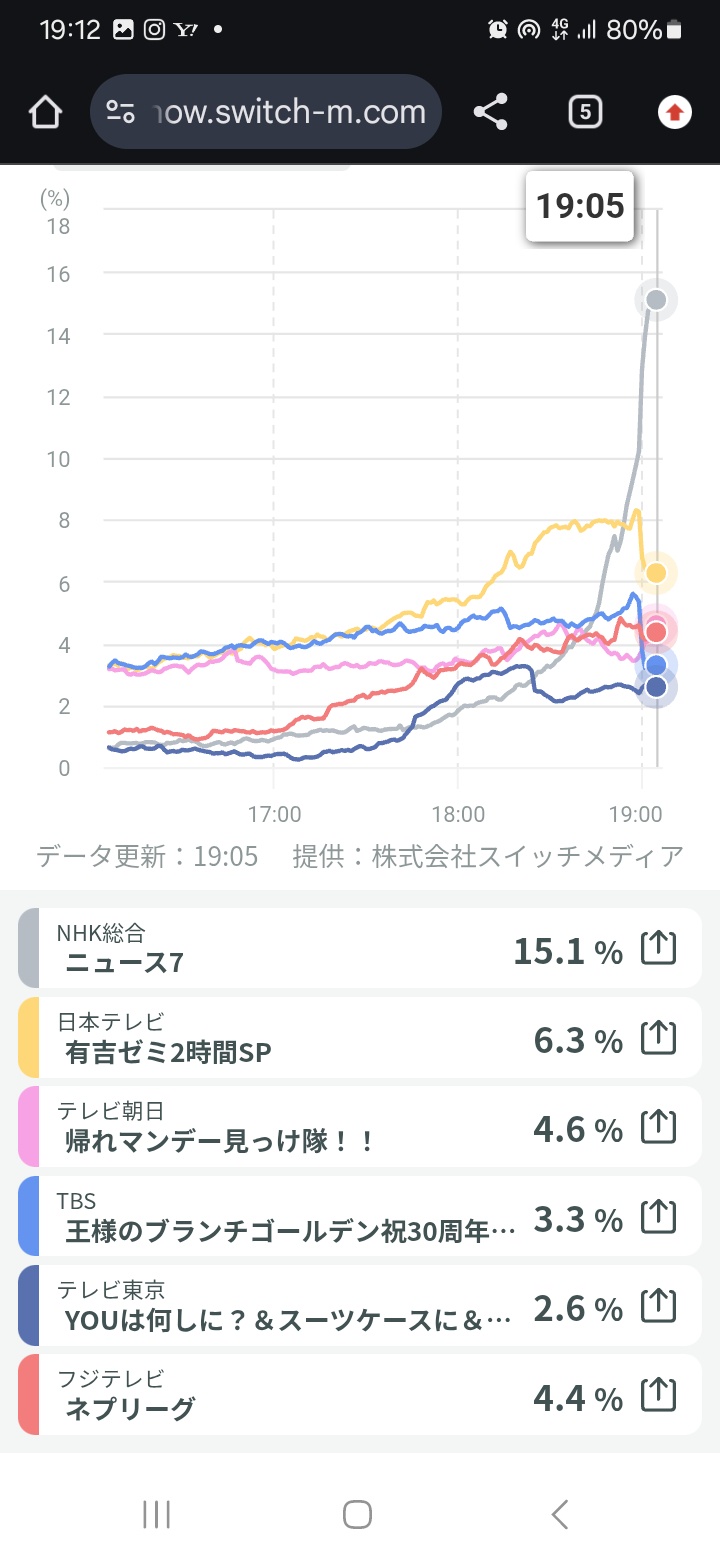Tap the yellow 日本テレビ color bar

coord(29,1038)
